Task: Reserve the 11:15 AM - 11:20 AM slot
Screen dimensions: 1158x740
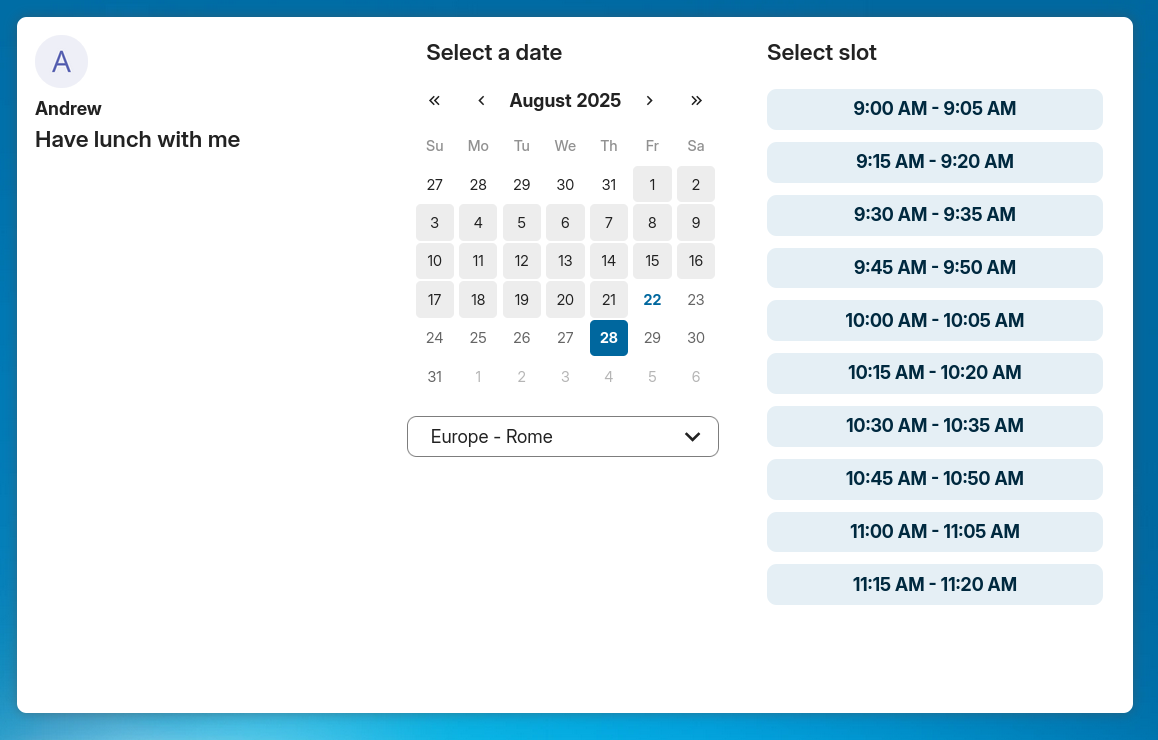Action: (x=934, y=584)
